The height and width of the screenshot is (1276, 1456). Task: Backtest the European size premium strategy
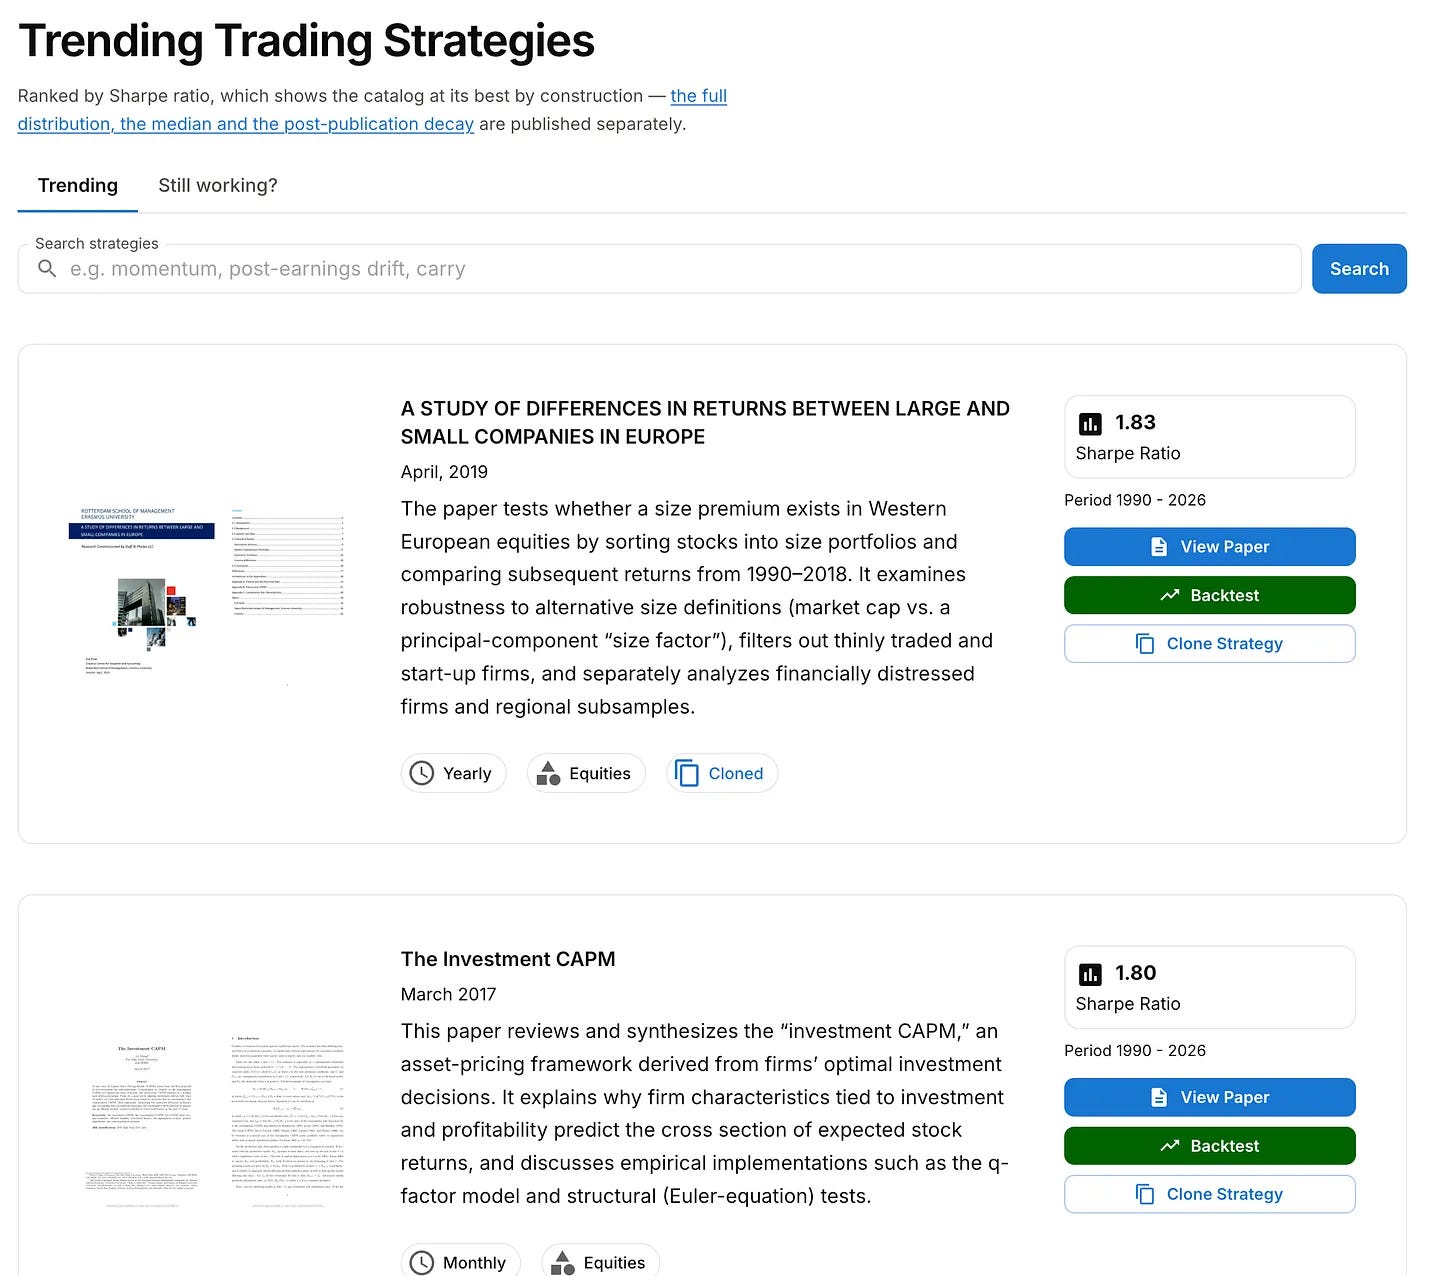(1210, 595)
